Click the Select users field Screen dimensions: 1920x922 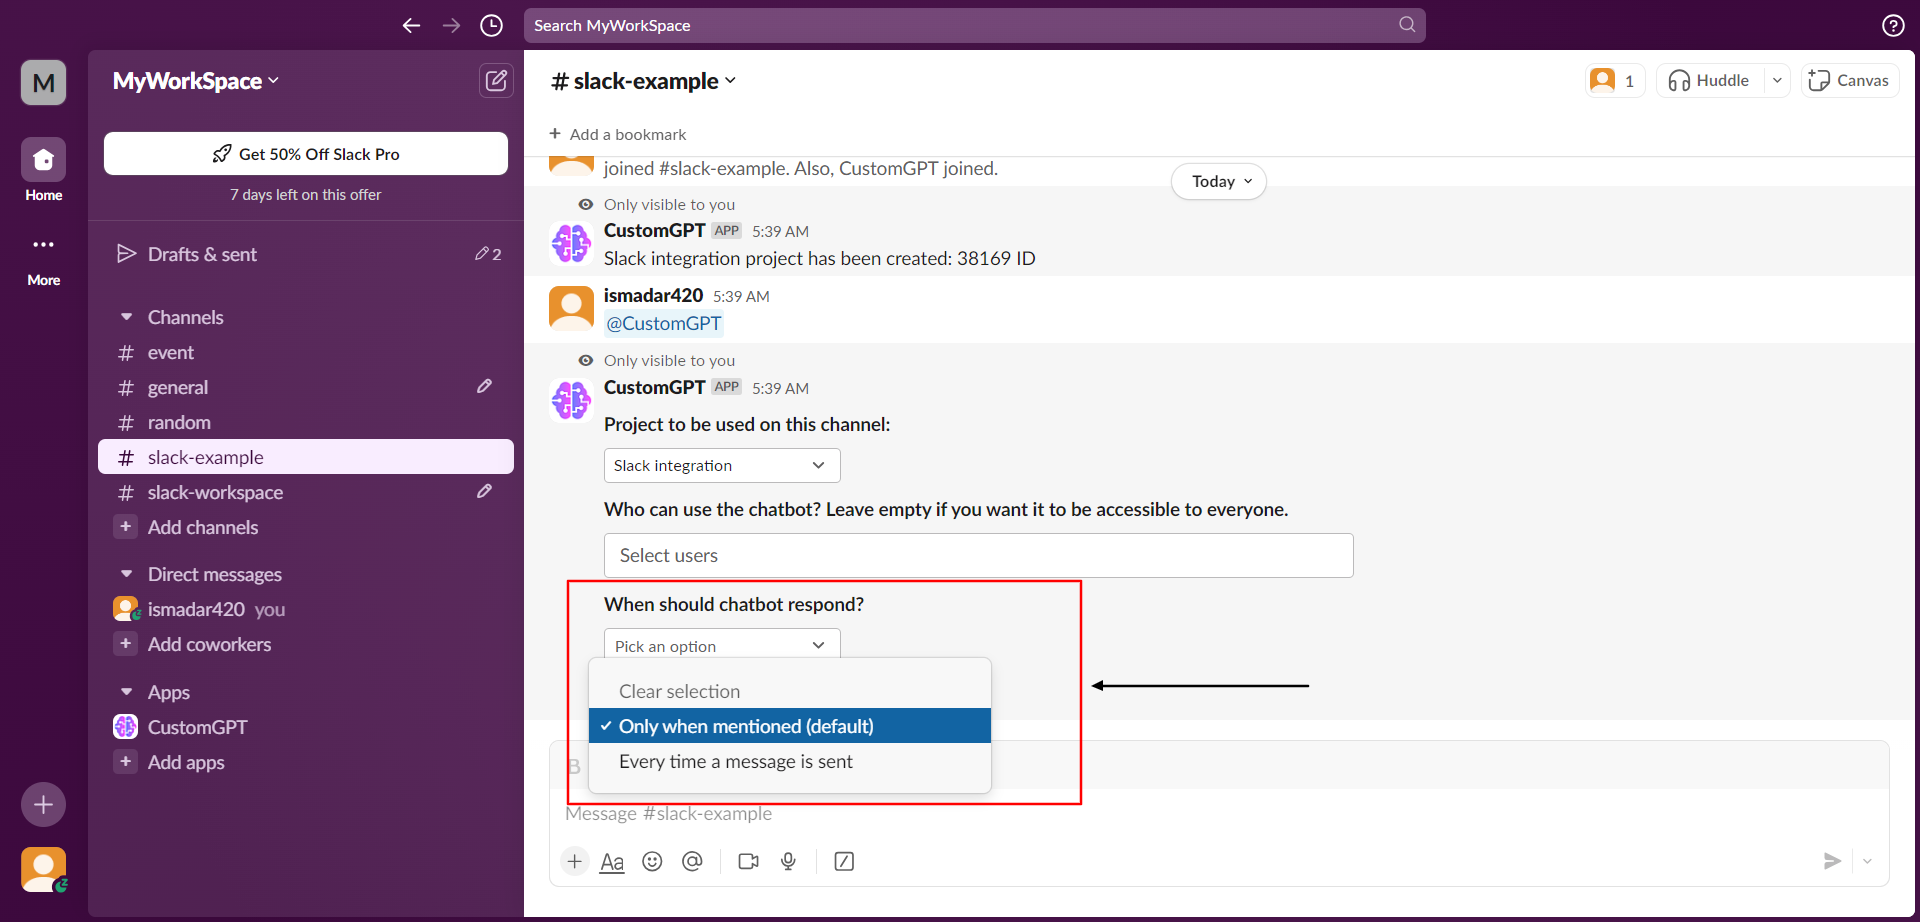click(x=978, y=555)
